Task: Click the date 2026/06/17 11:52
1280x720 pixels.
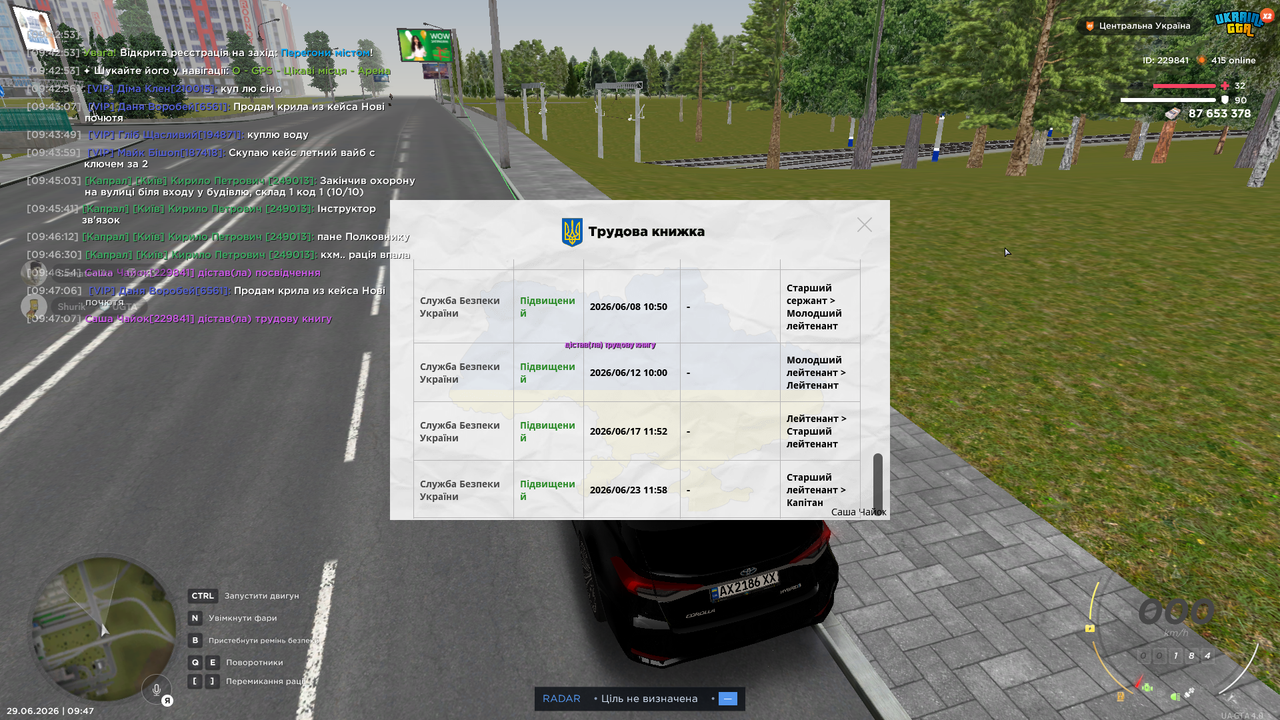Action: click(628, 432)
